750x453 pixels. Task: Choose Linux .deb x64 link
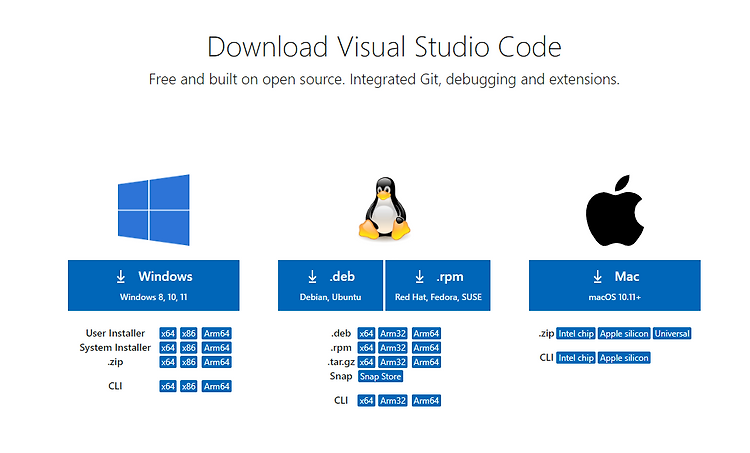(366, 333)
